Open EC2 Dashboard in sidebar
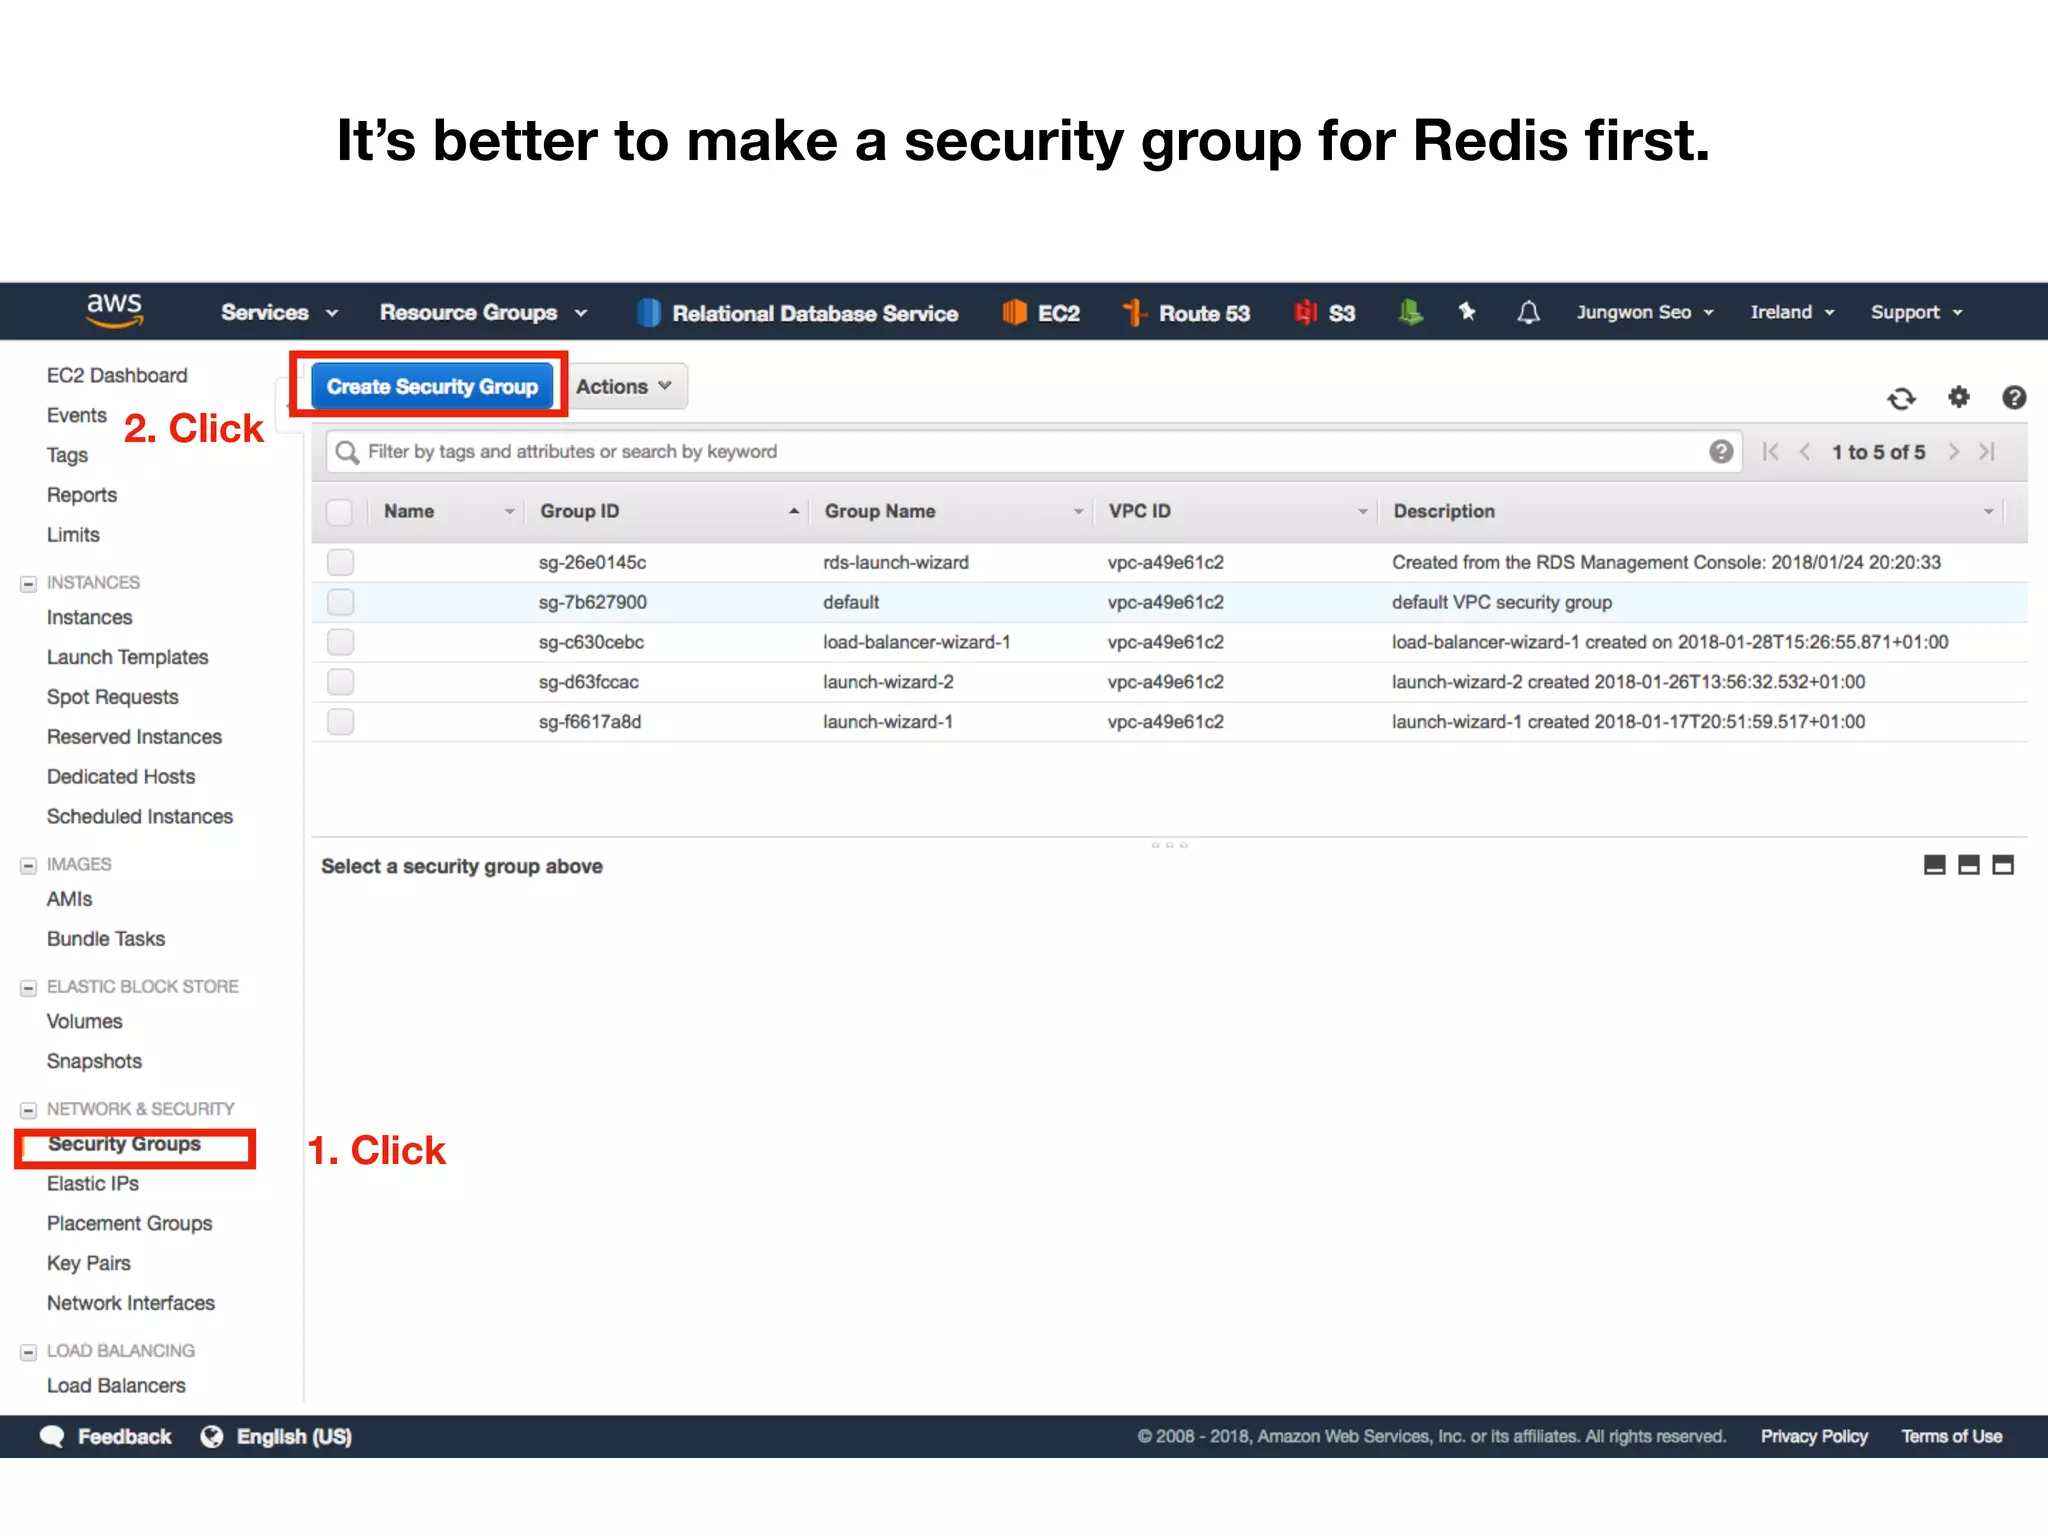Viewport: 2048px width, 1536px height. (117, 376)
